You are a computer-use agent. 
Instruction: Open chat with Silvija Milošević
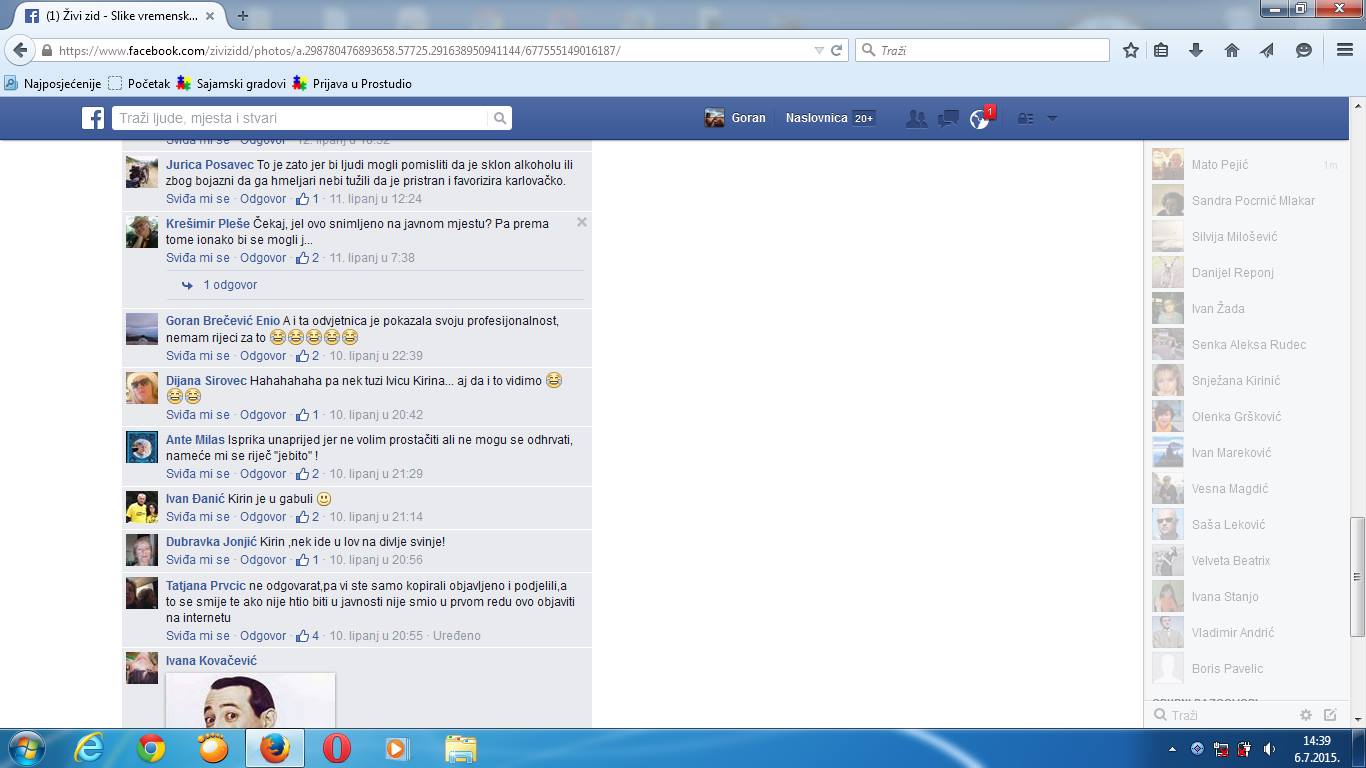[x=1245, y=237]
